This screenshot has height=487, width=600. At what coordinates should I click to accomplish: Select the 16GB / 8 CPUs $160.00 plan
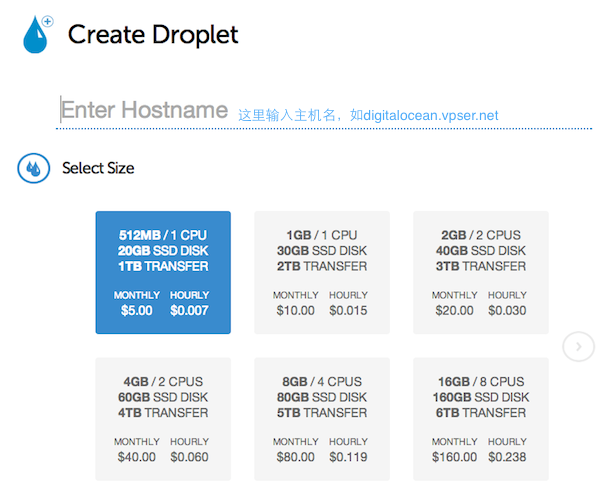click(481, 419)
